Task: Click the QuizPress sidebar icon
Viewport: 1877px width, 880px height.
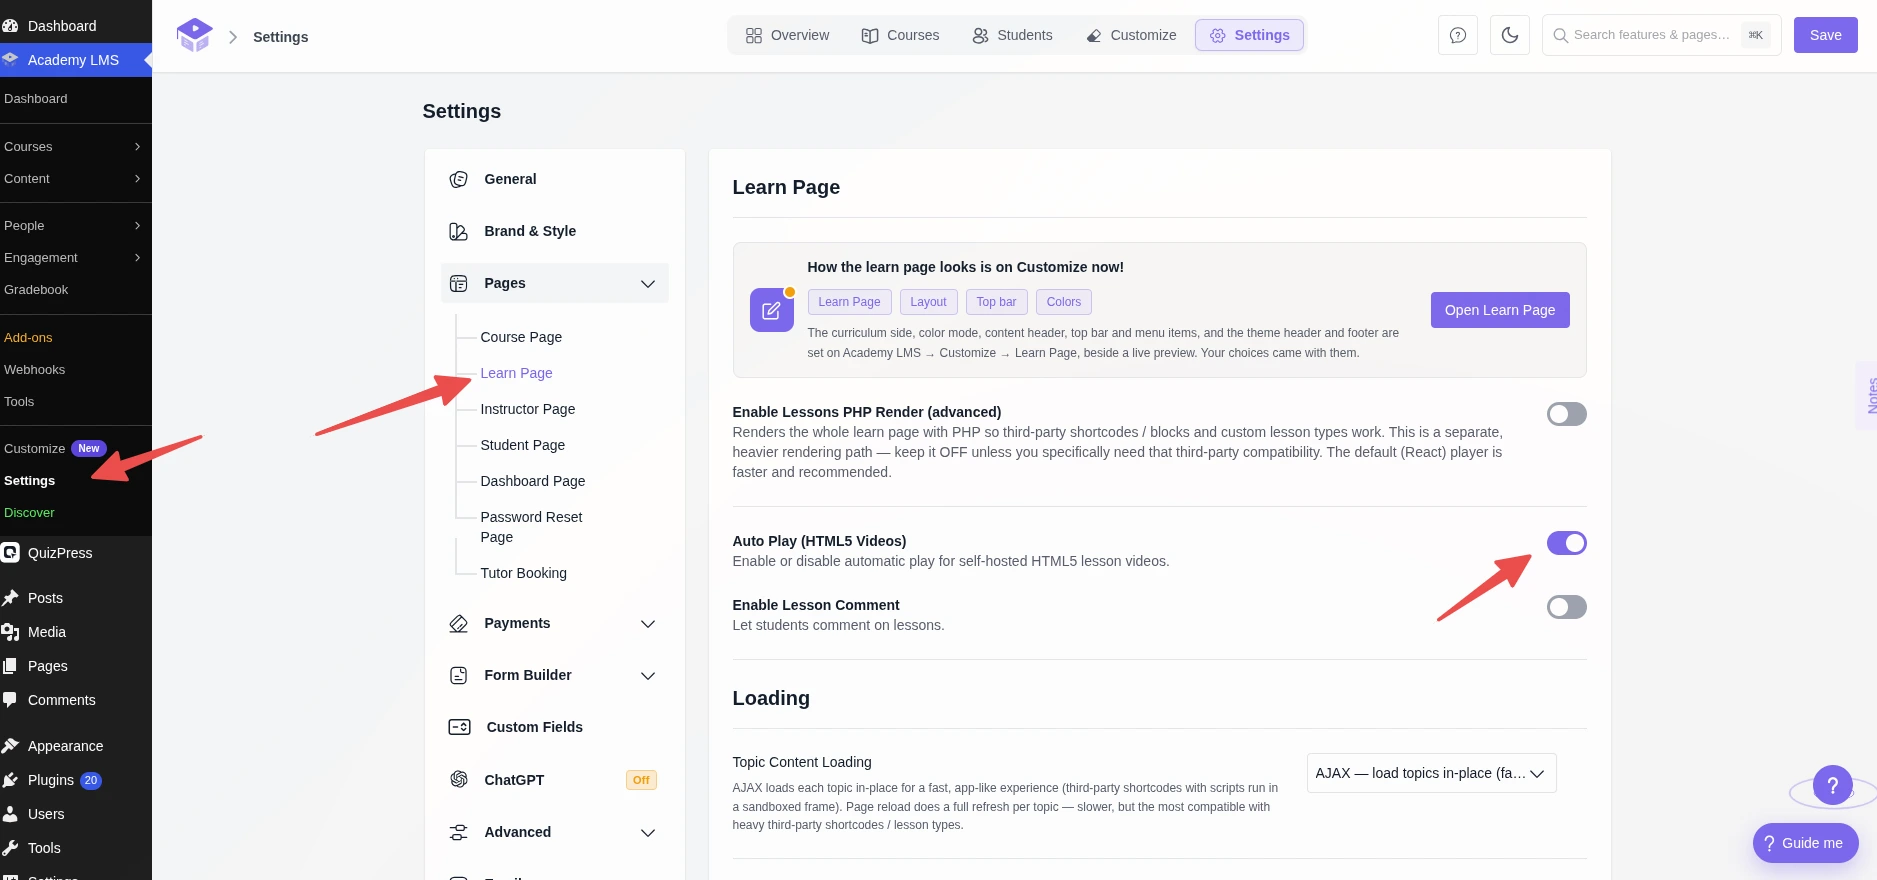Action: 11,552
